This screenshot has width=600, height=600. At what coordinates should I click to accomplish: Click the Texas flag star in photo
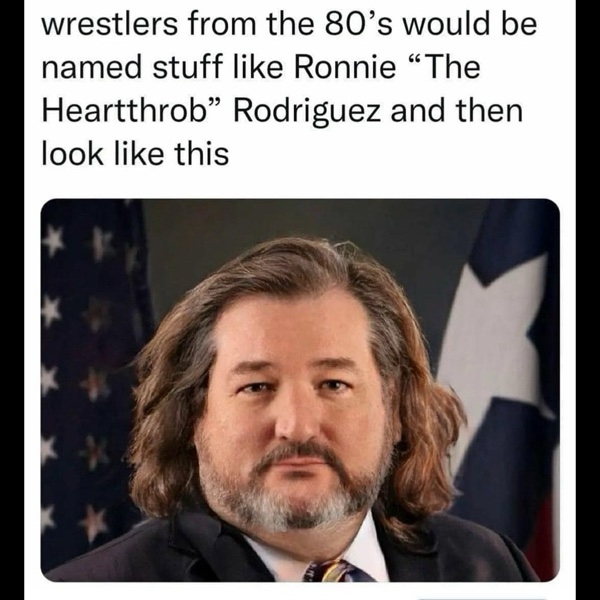point(494,344)
